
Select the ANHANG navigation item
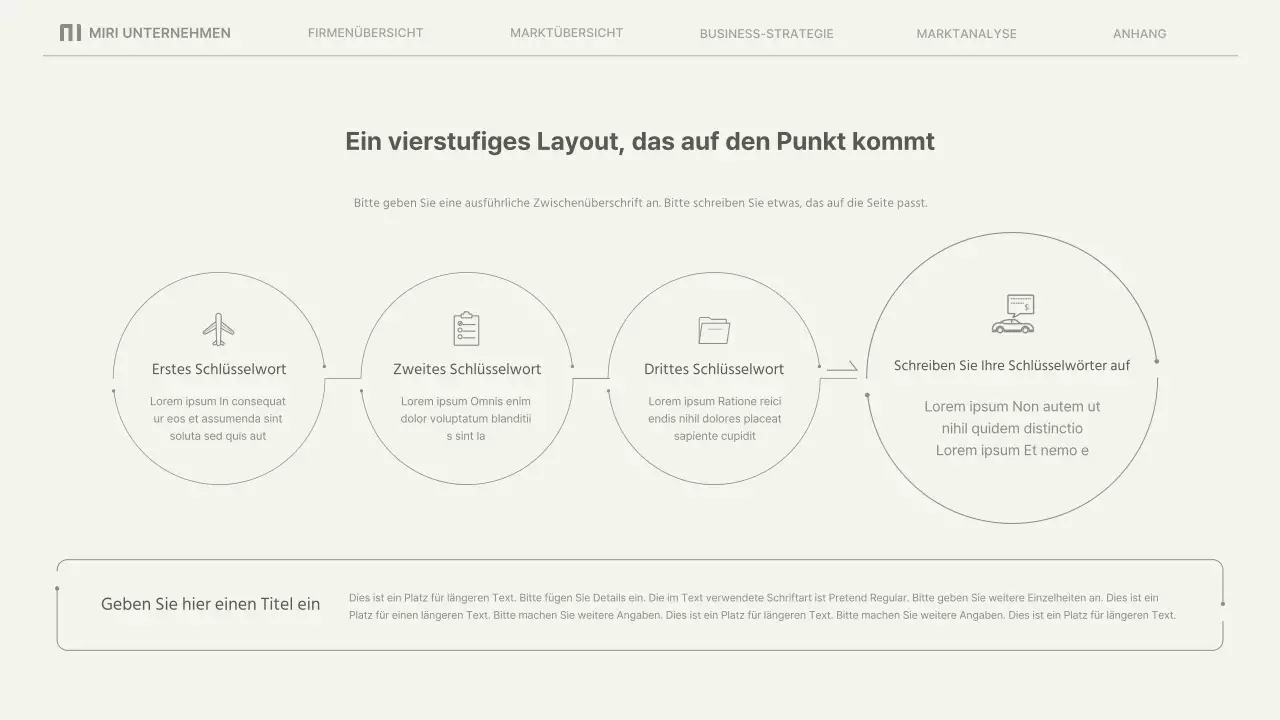pos(1139,33)
